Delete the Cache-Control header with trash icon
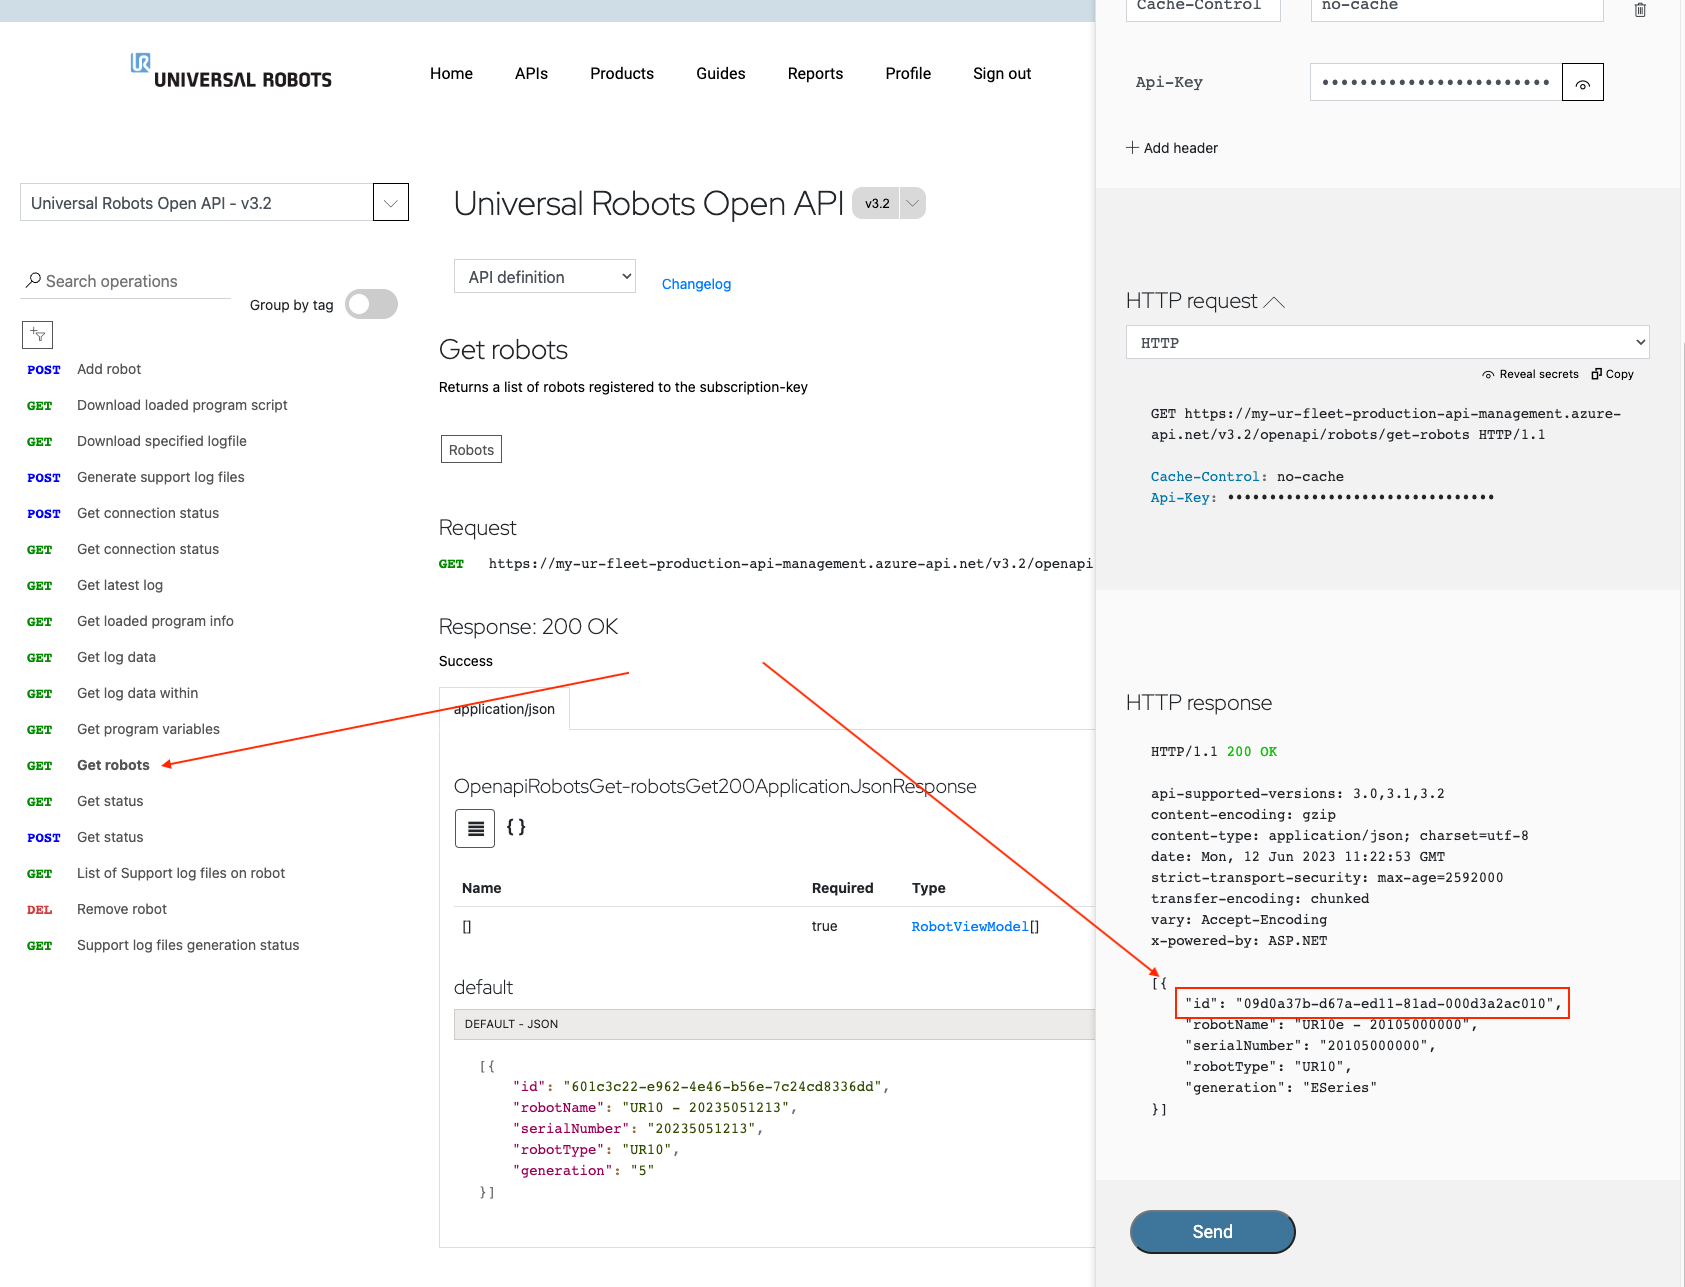The image size is (1685, 1287). tap(1640, 10)
